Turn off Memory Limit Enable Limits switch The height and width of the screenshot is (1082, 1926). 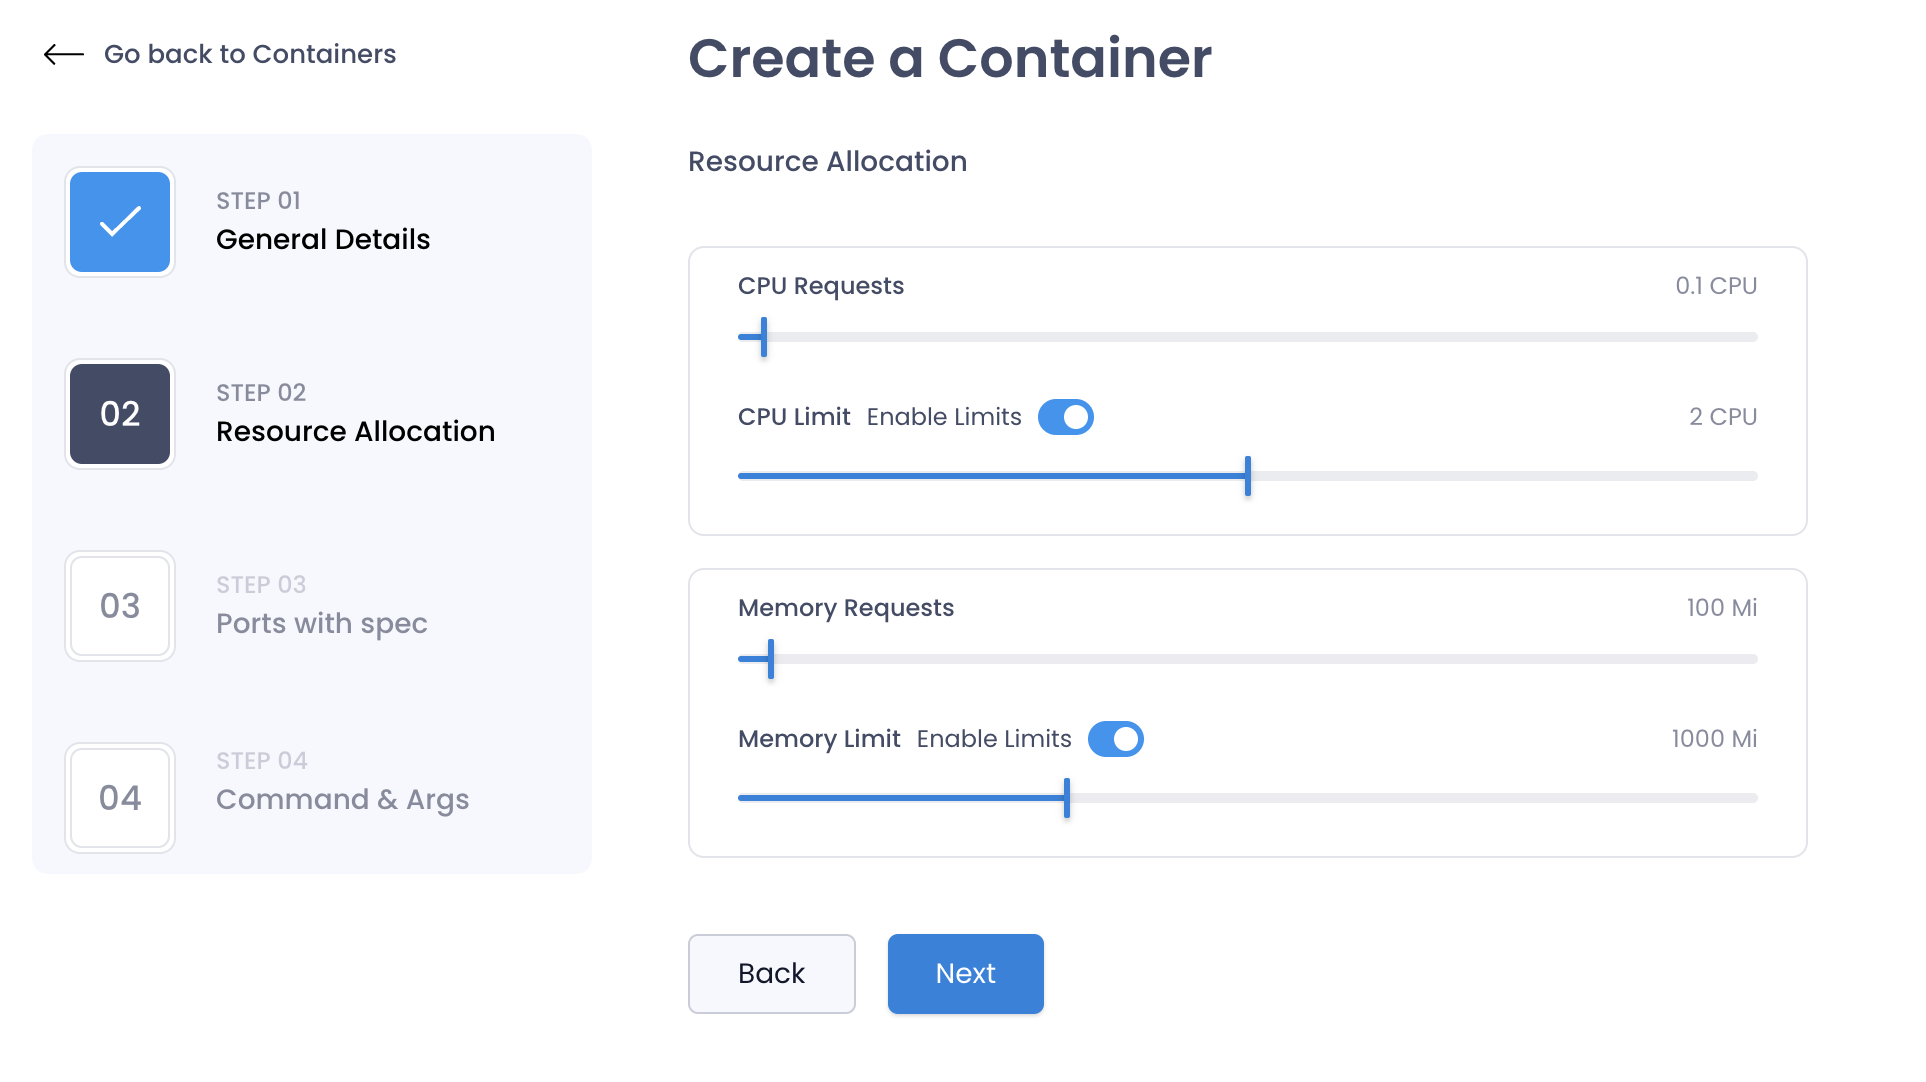tap(1116, 739)
